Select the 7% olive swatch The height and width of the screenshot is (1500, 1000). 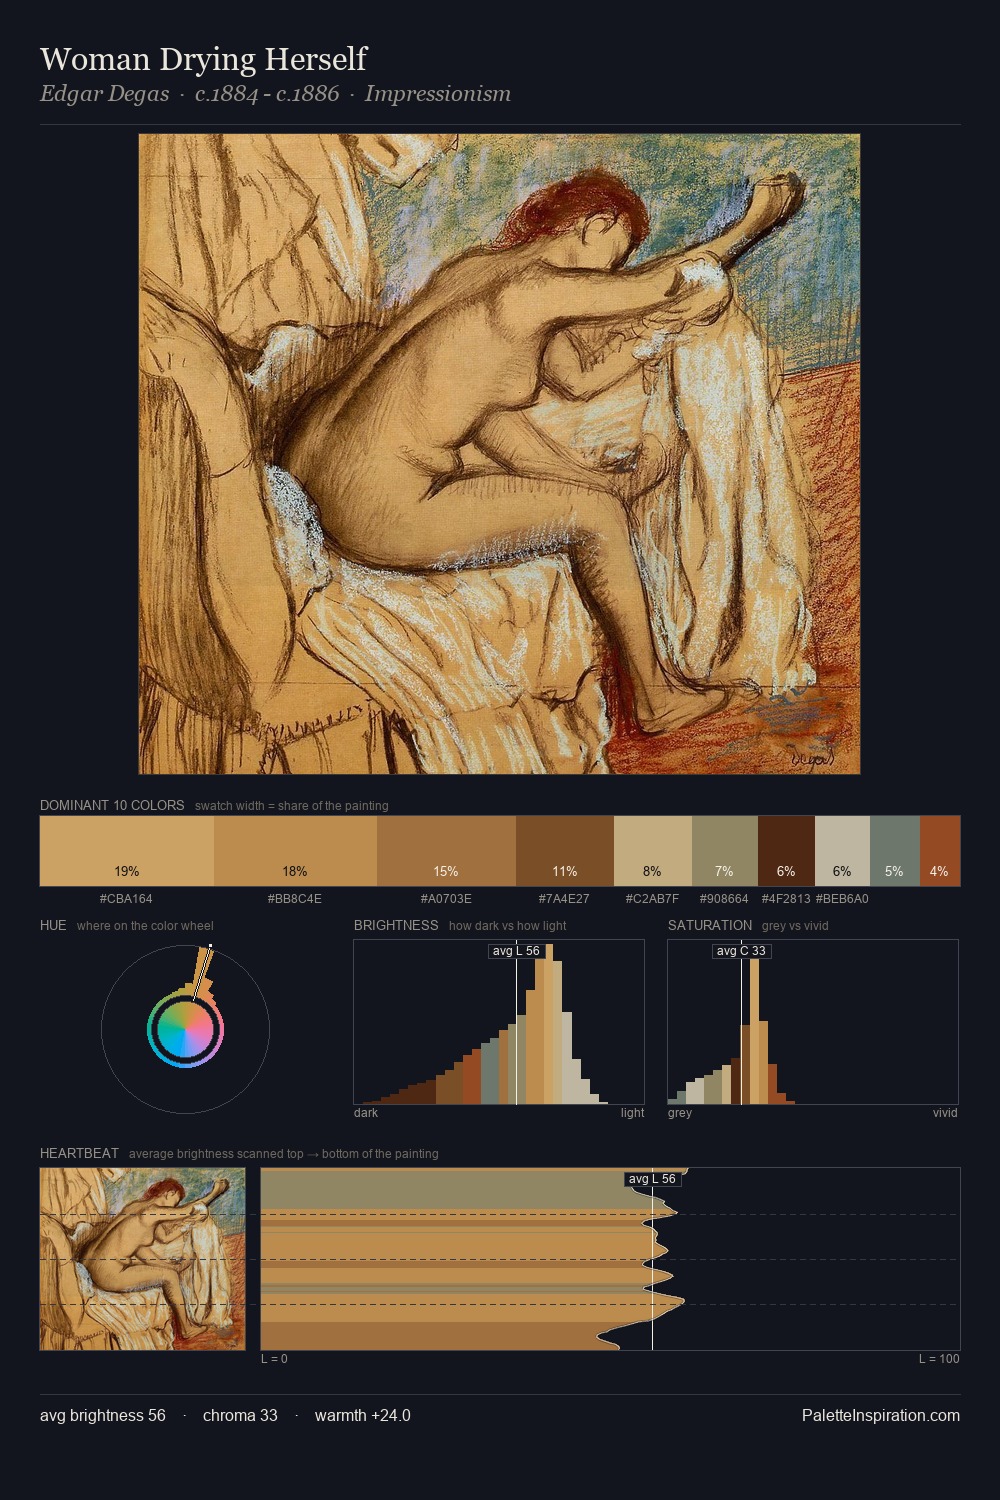tap(724, 851)
